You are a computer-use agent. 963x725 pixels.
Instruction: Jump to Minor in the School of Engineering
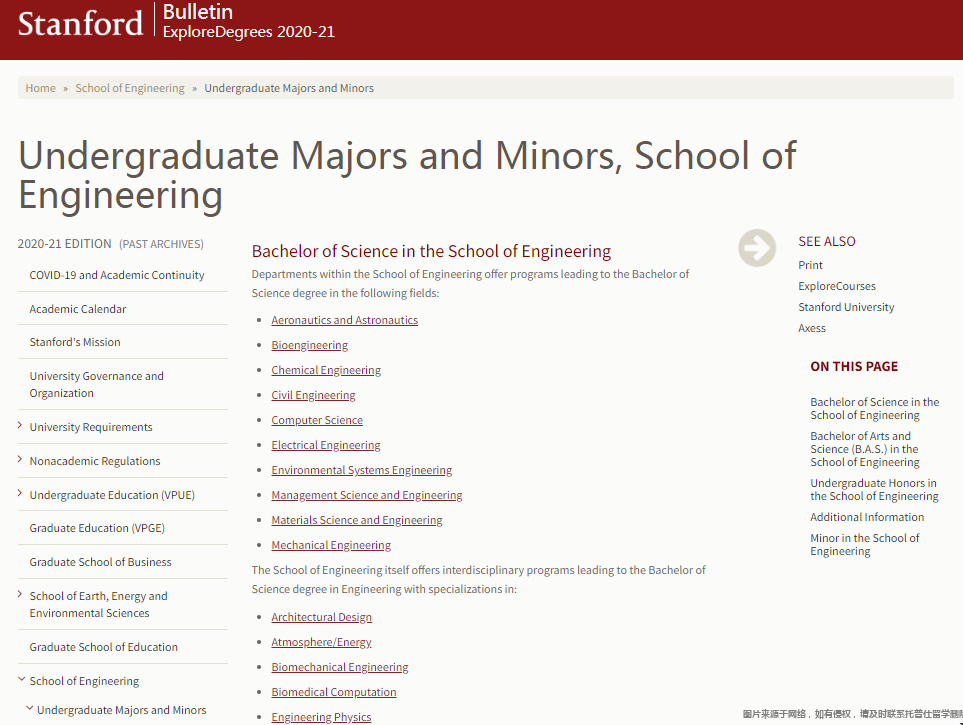[865, 544]
